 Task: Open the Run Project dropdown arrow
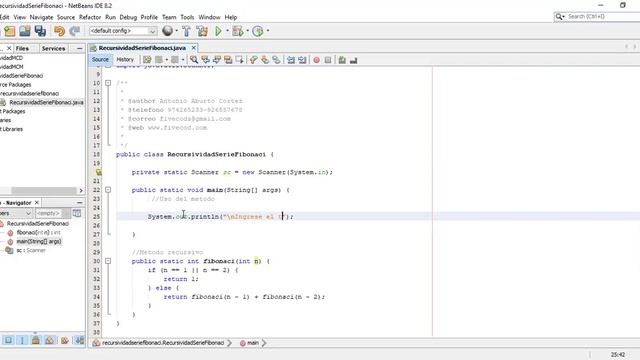[x=227, y=31]
